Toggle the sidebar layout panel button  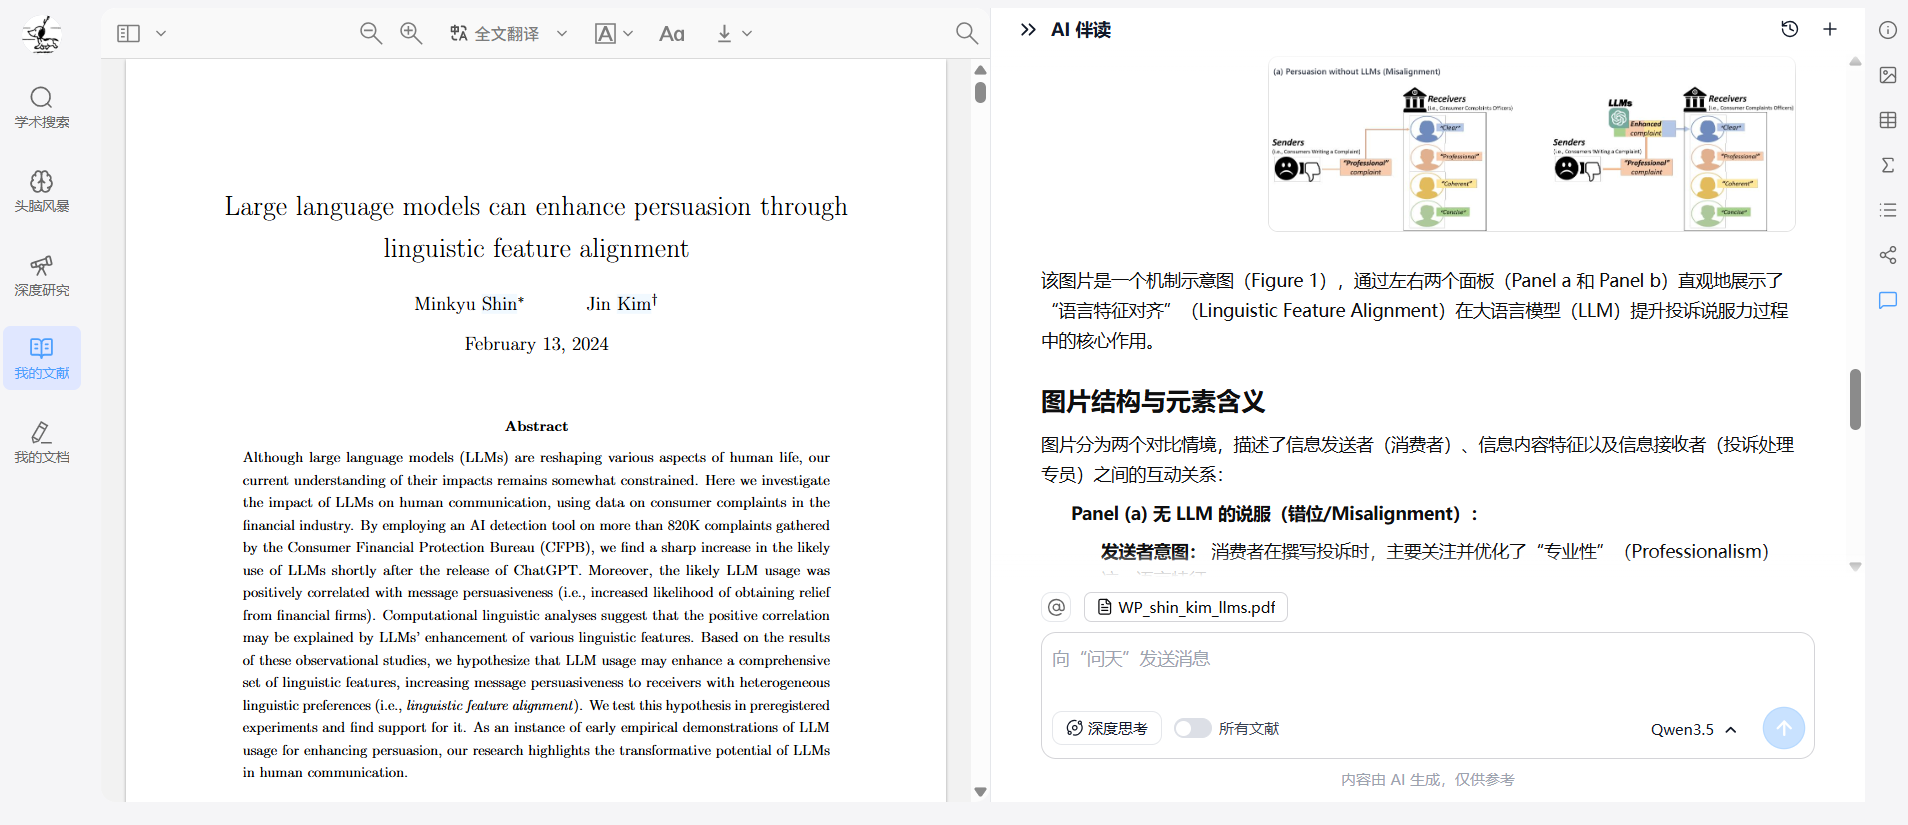point(129,33)
